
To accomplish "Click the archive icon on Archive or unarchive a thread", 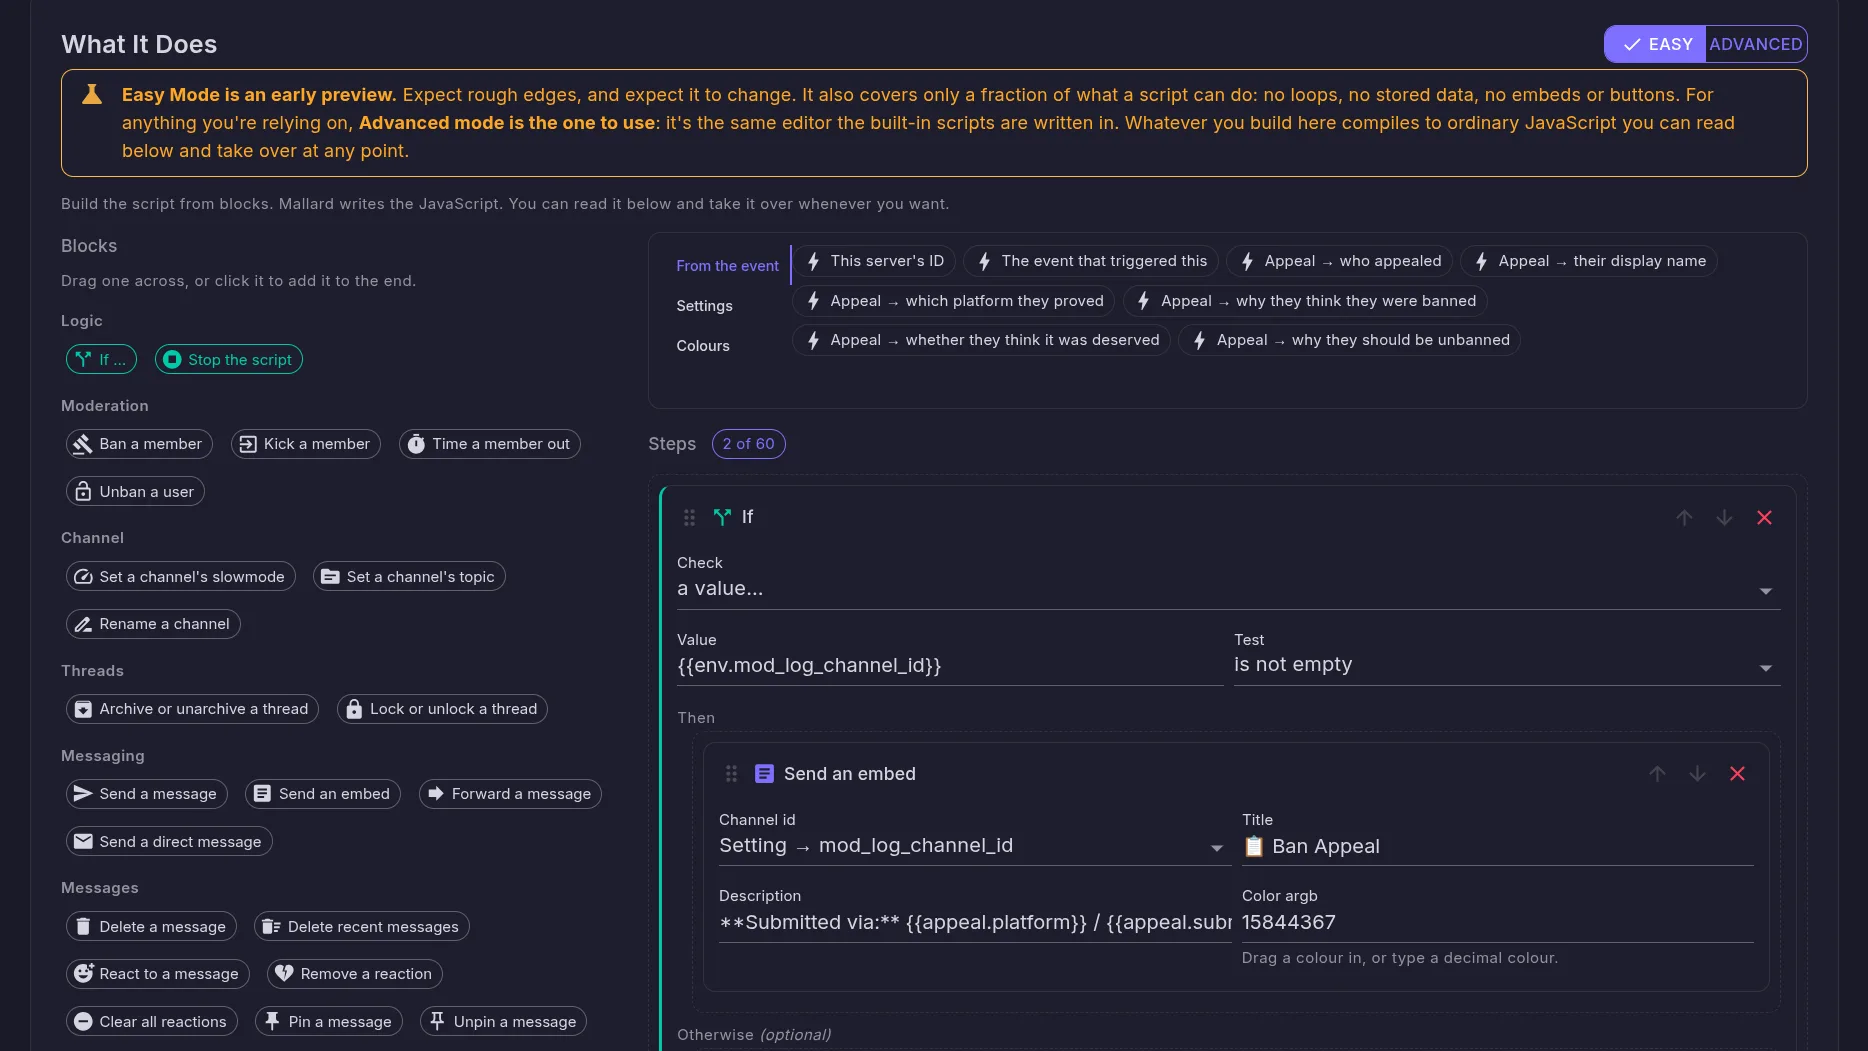I will (x=83, y=709).
